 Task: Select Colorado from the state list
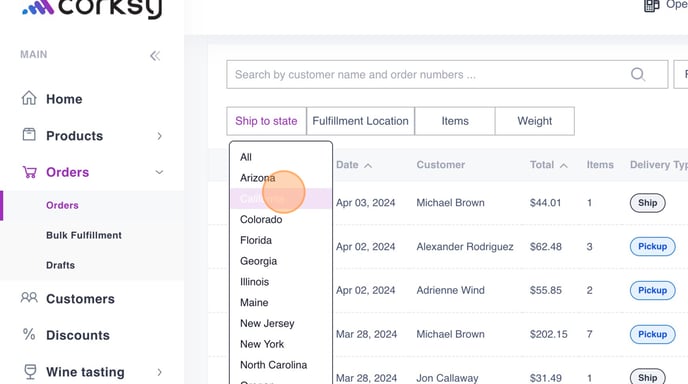point(261,219)
